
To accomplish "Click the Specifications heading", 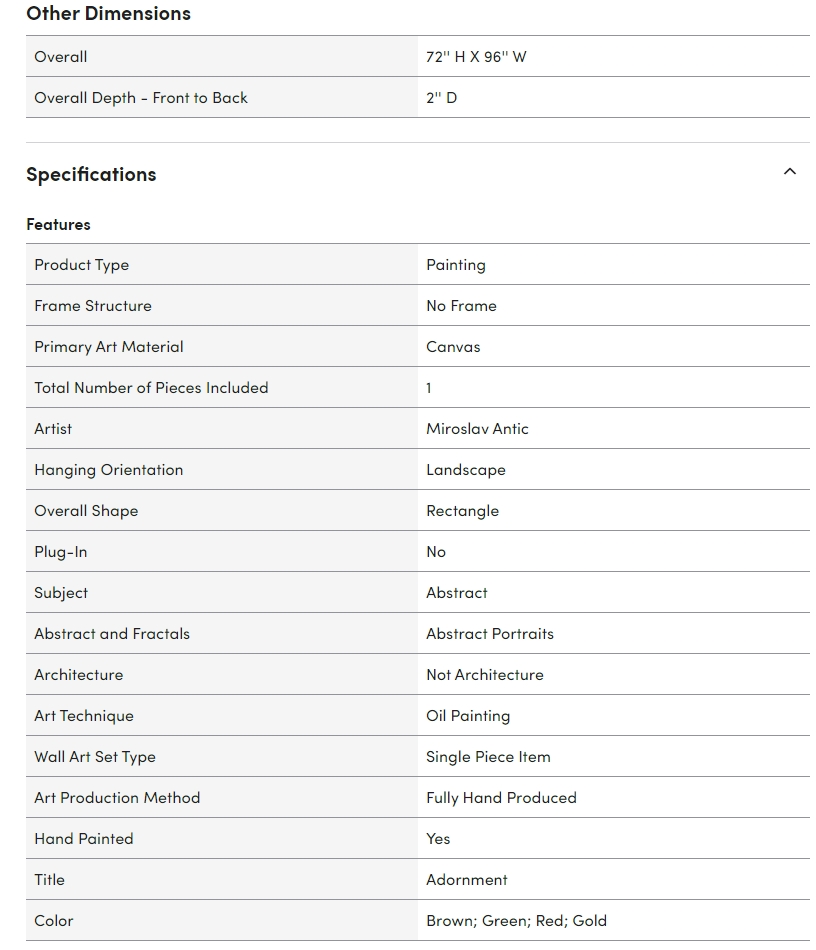I will pyautogui.click(x=91, y=174).
